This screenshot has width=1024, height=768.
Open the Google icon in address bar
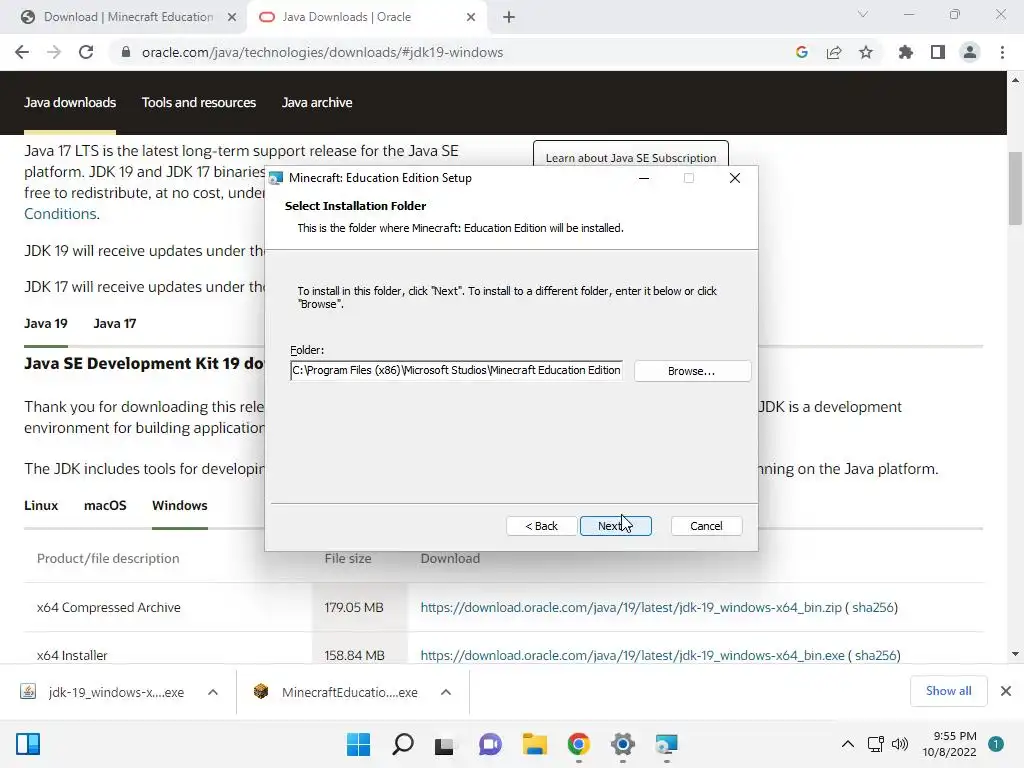click(802, 52)
